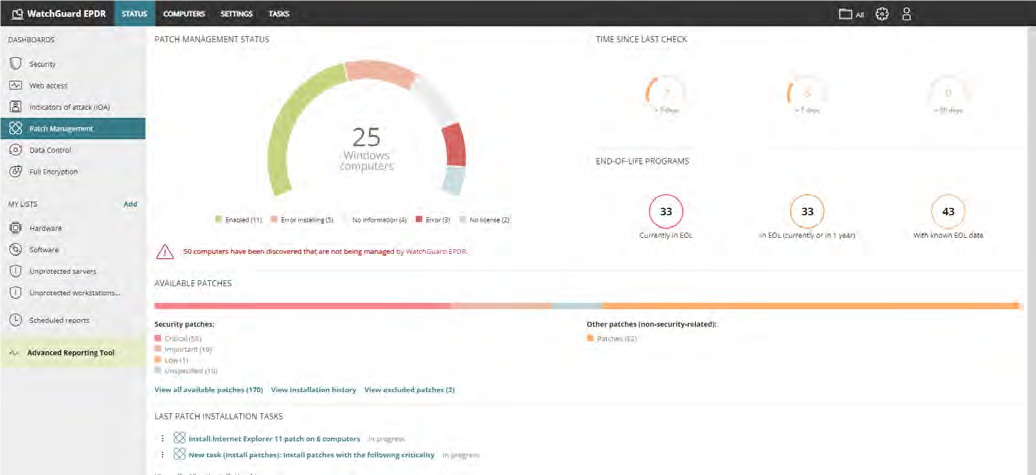
Task: Click the red Error segment of gauge
Action: (x=453, y=145)
